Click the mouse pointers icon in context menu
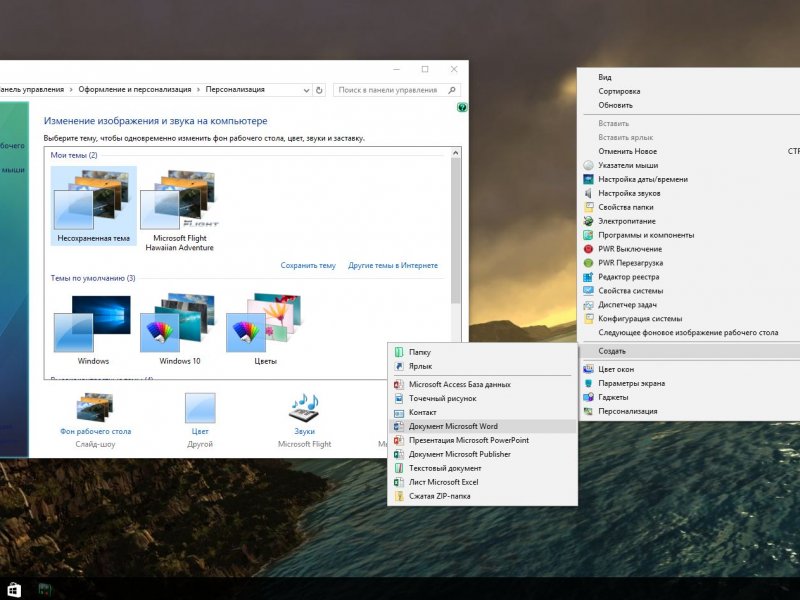 [588, 165]
